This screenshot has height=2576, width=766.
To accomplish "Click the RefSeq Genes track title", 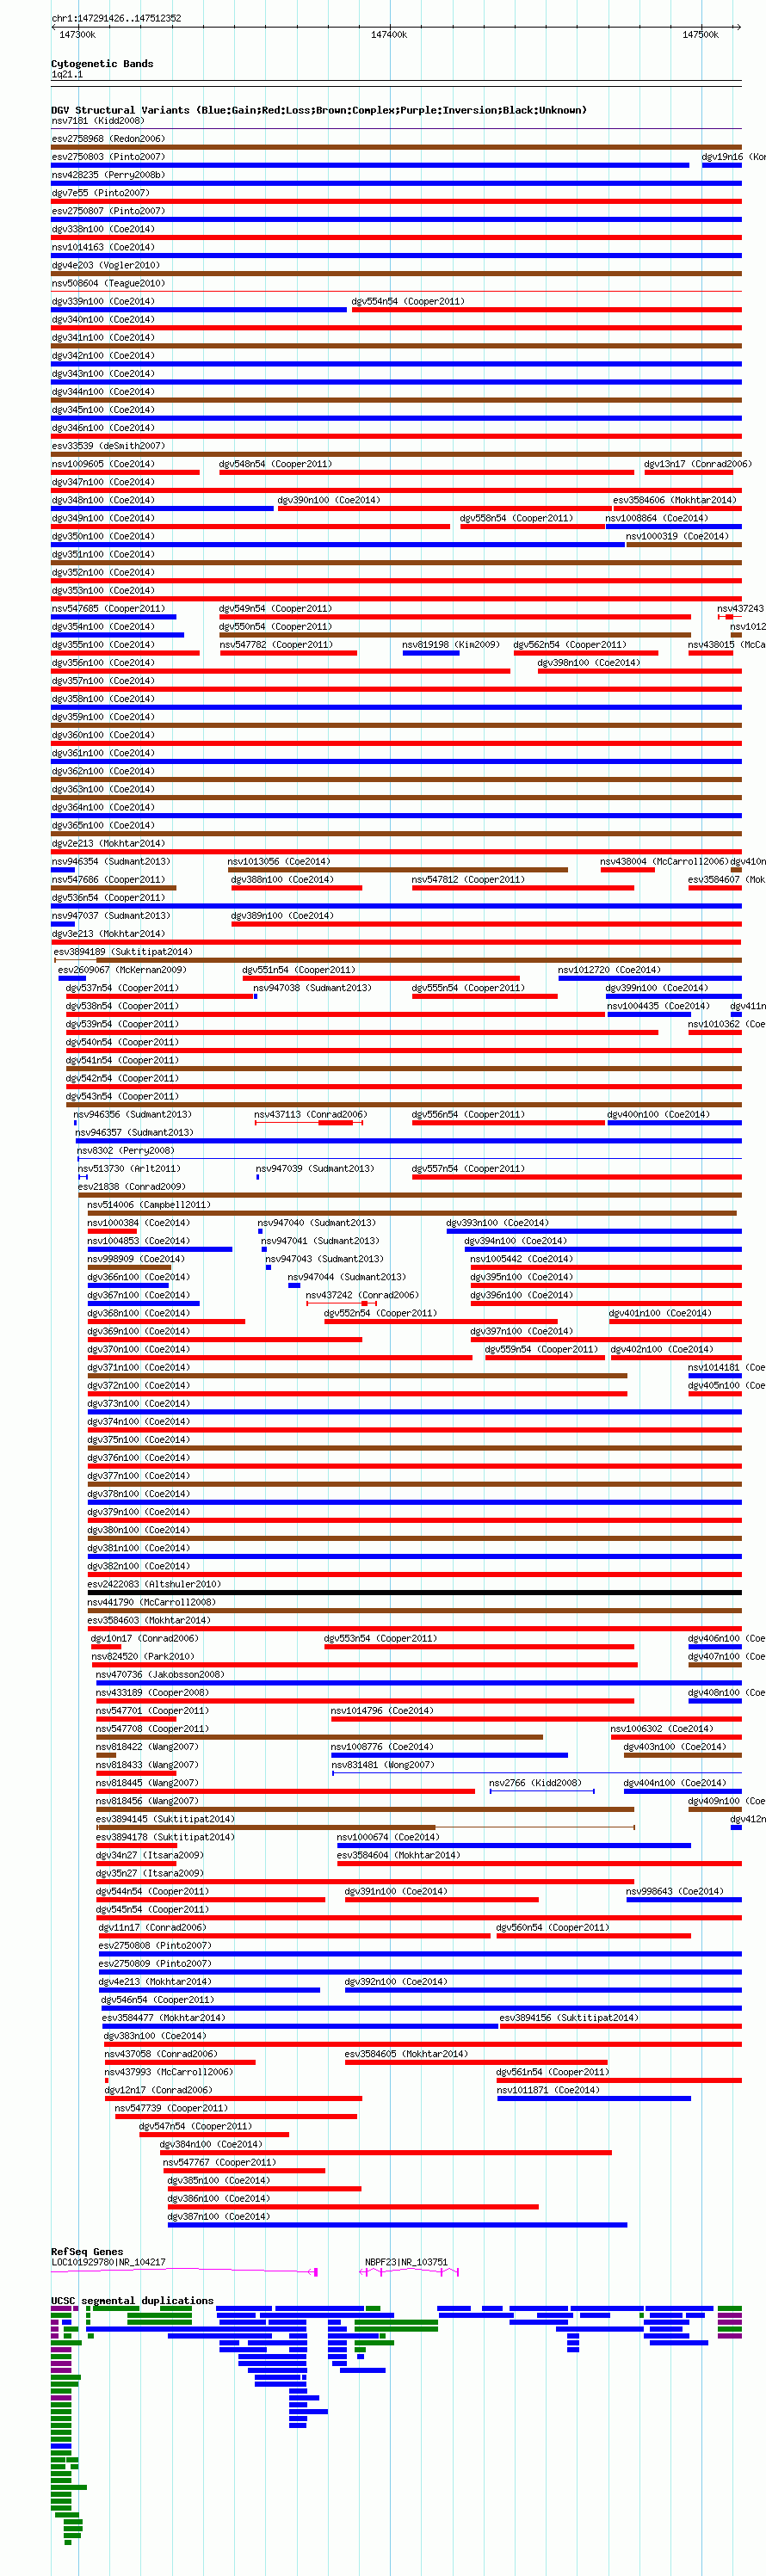I will click(x=87, y=2251).
